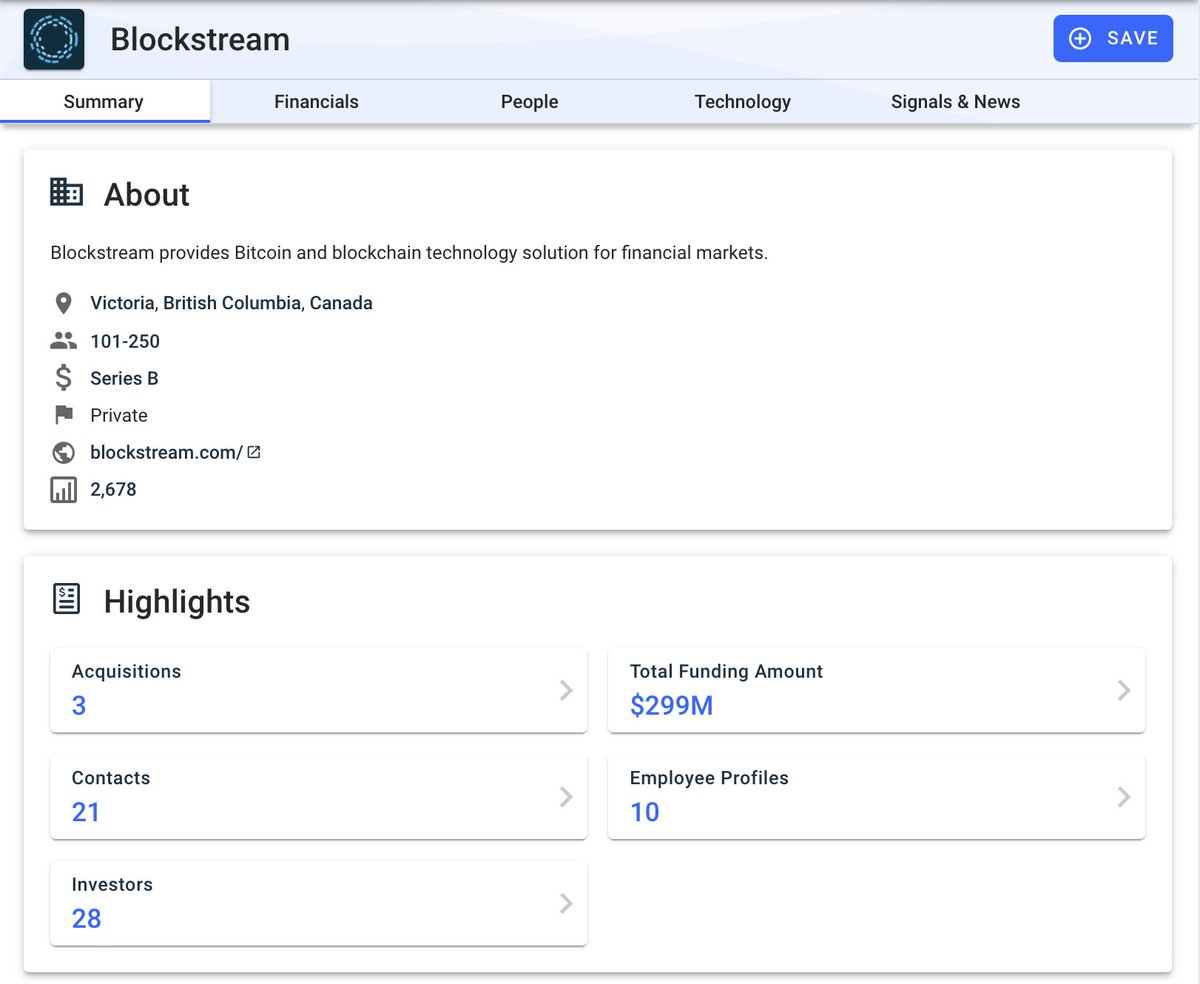Click the Investors card label
Screen dimensions: 1200x984
[112, 885]
